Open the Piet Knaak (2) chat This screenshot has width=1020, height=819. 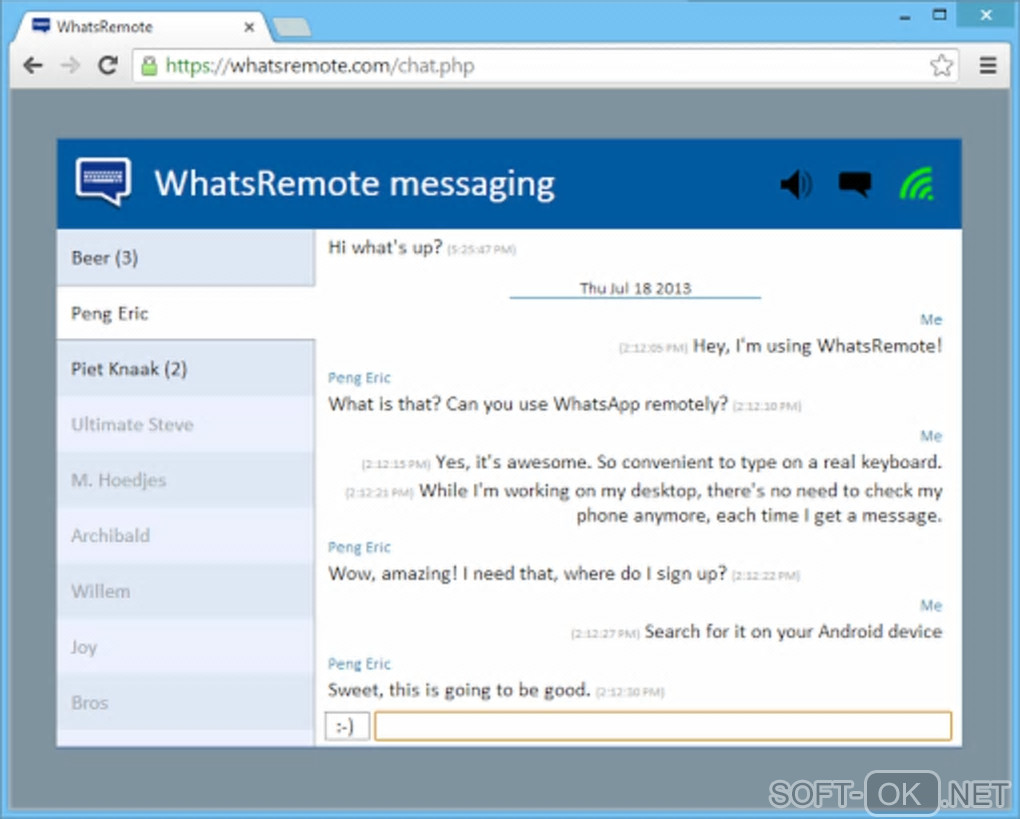coord(186,369)
